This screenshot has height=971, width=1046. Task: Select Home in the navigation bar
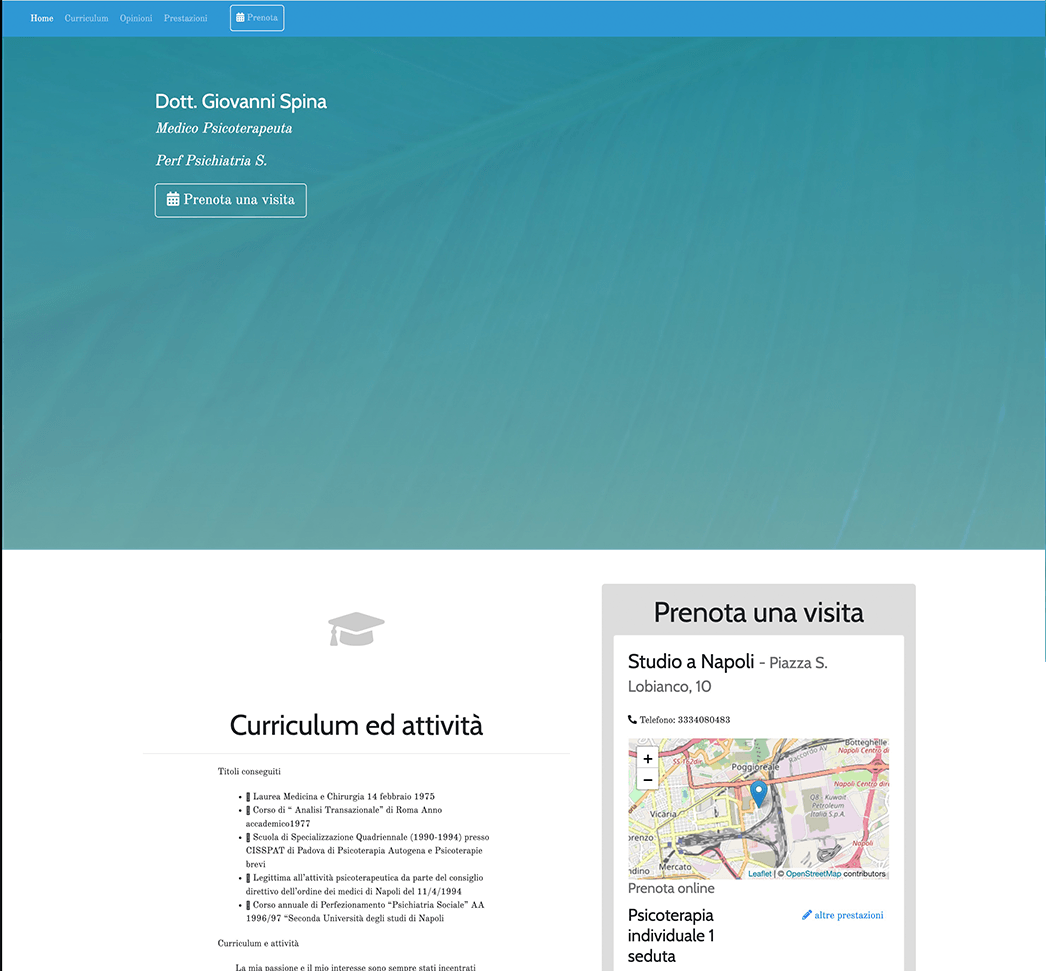[41, 17]
